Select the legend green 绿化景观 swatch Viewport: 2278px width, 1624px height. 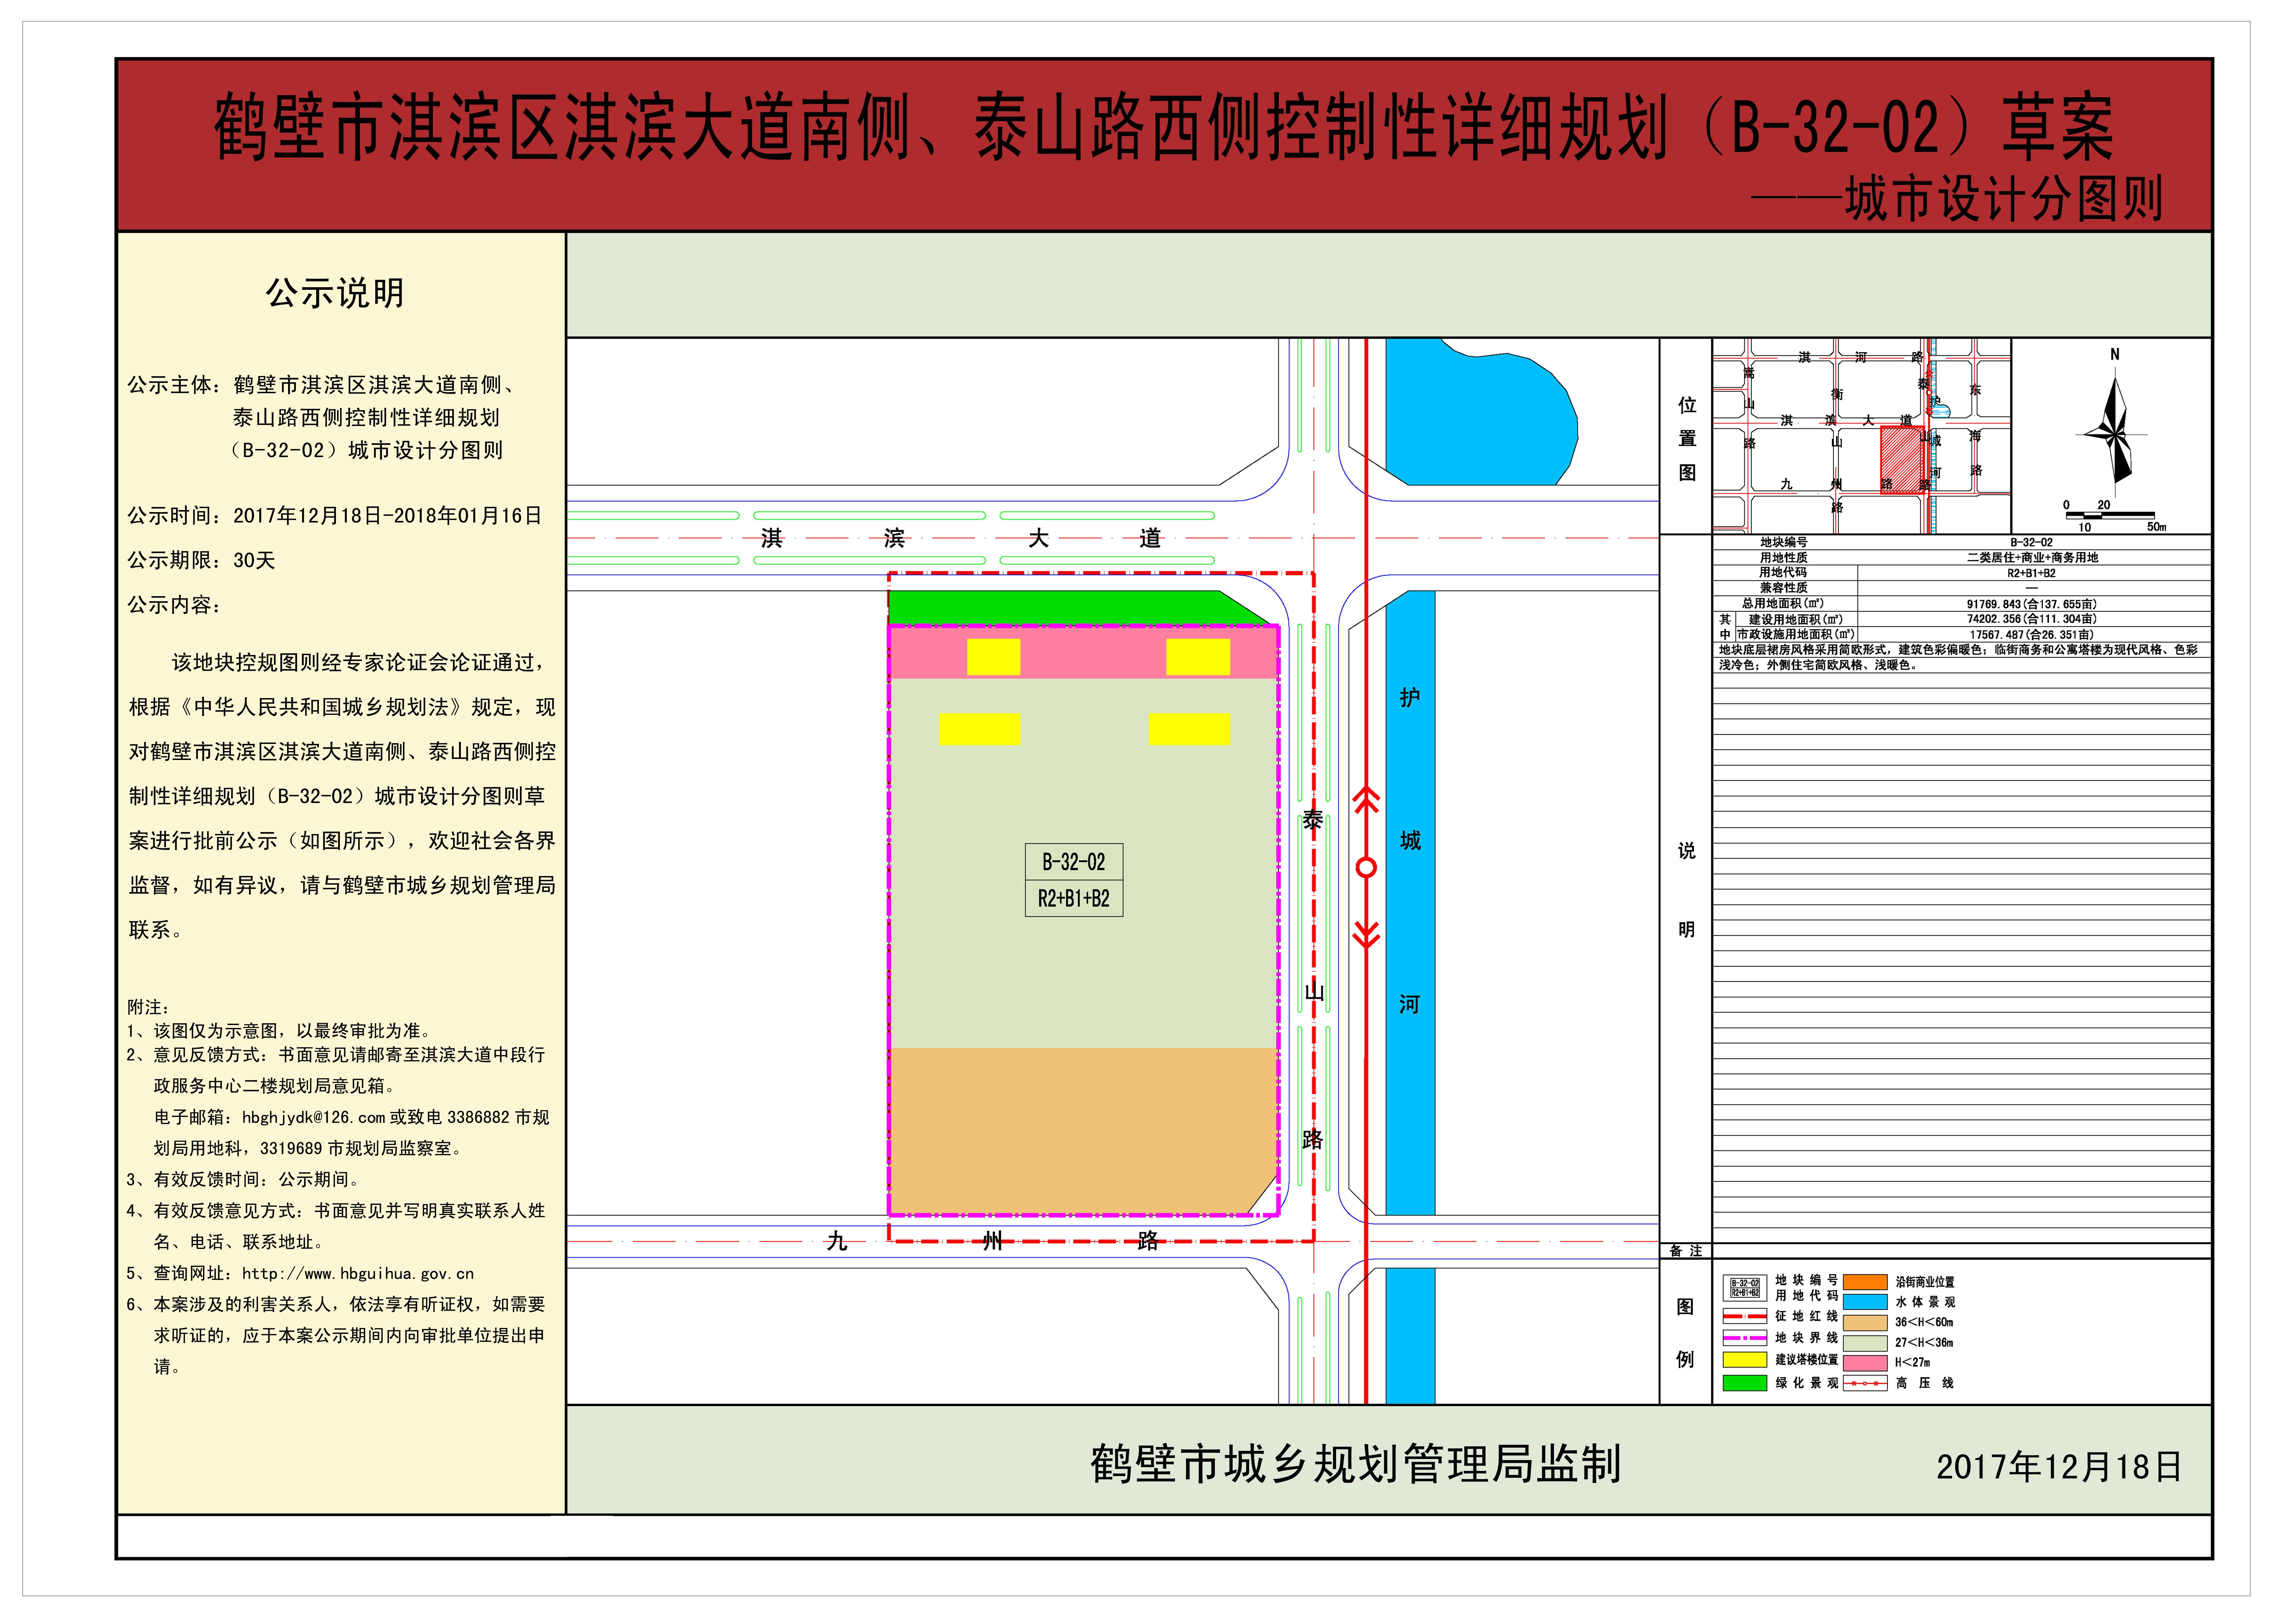pyautogui.click(x=1745, y=1383)
